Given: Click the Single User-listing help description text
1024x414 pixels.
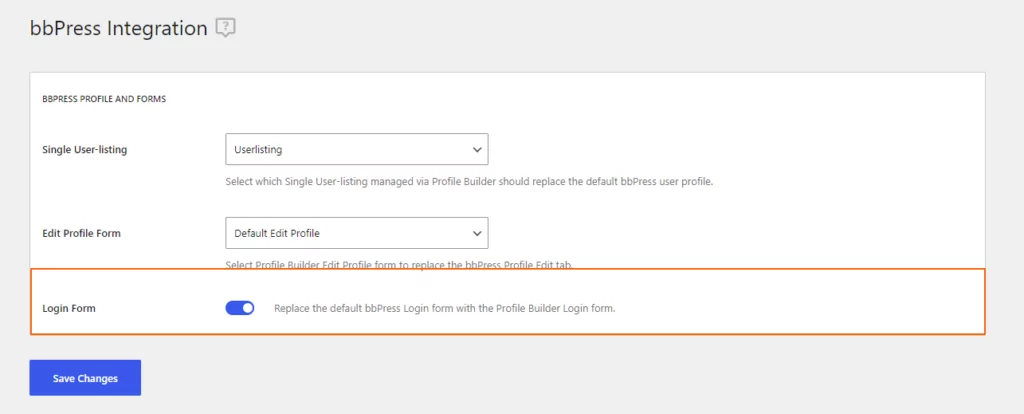Looking at the screenshot, I should (469, 182).
